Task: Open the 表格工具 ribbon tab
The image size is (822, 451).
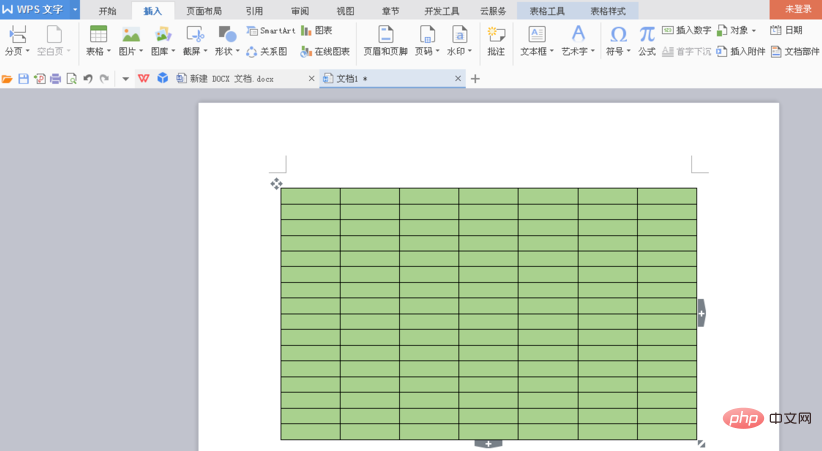Action: tap(547, 11)
